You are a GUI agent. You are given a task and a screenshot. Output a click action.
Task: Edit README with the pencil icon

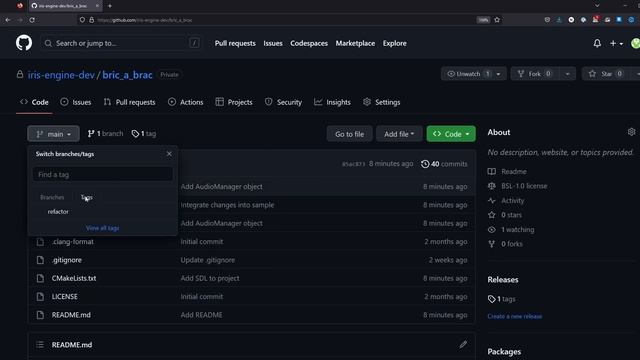[x=463, y=345]
